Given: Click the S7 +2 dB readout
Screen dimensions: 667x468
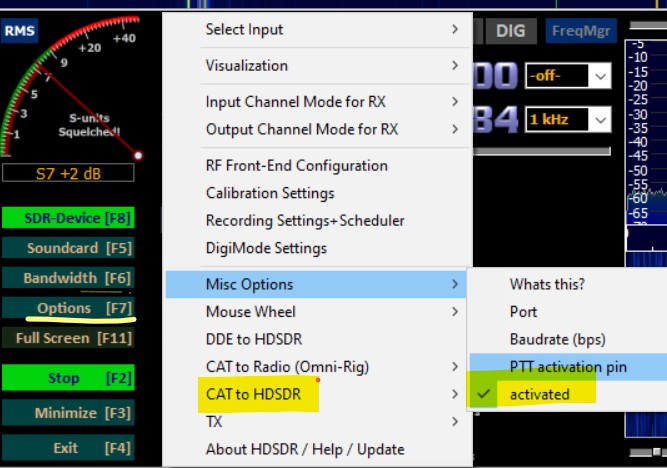Looking at the screenshot, I should (x=68, y=174).
